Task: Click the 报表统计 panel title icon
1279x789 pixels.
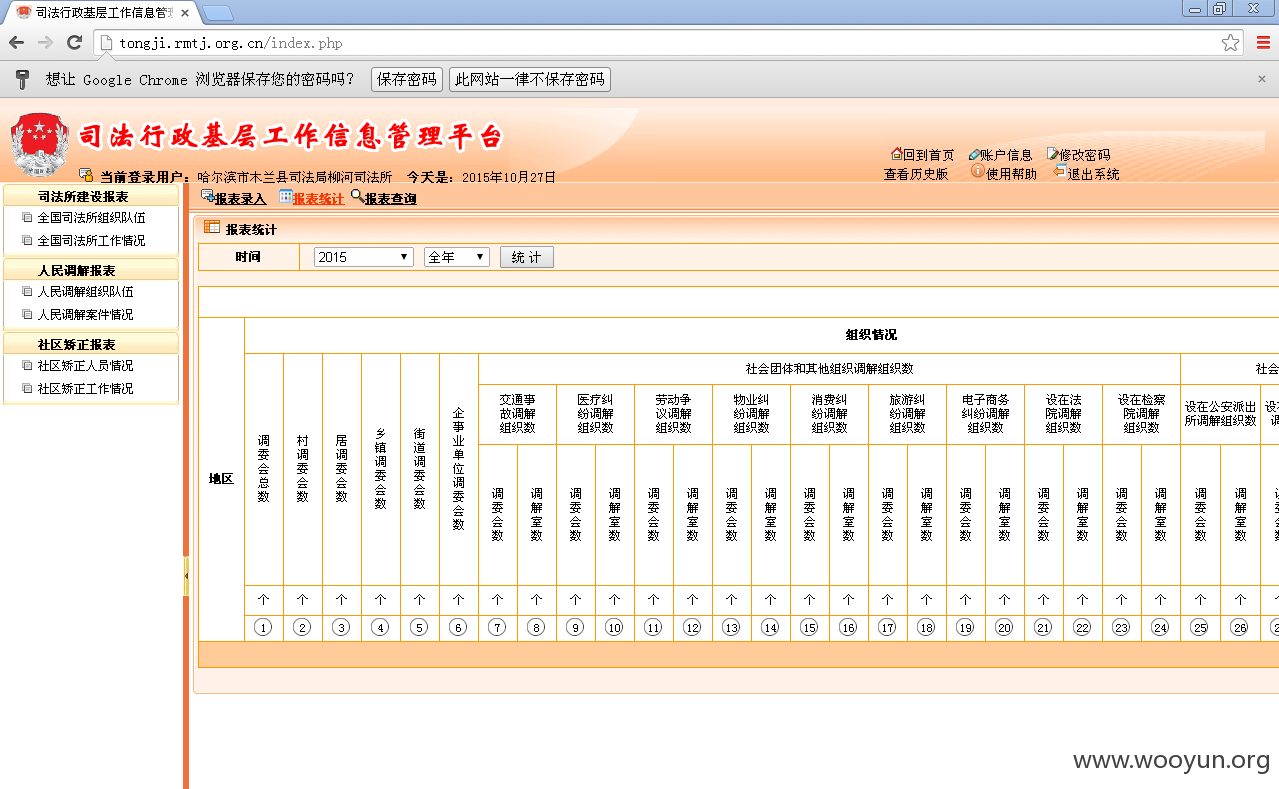Action: 212,227
